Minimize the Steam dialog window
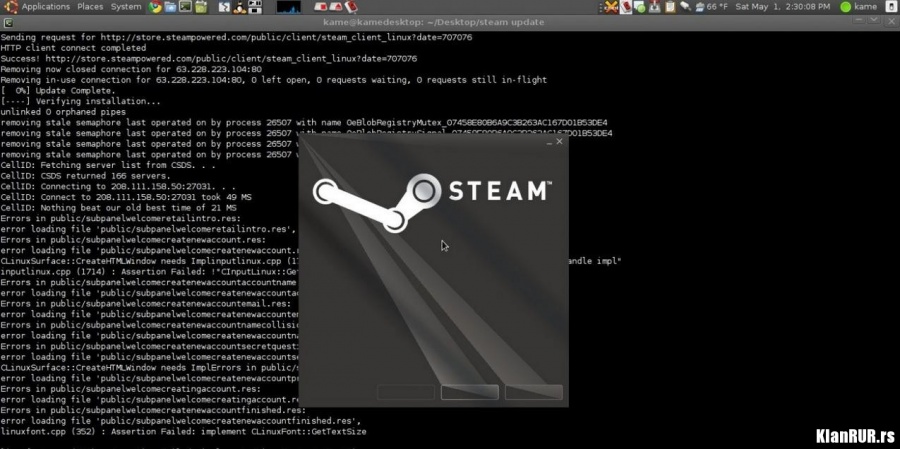This screenshot has width=900, height=449. [x=546, y=142]
